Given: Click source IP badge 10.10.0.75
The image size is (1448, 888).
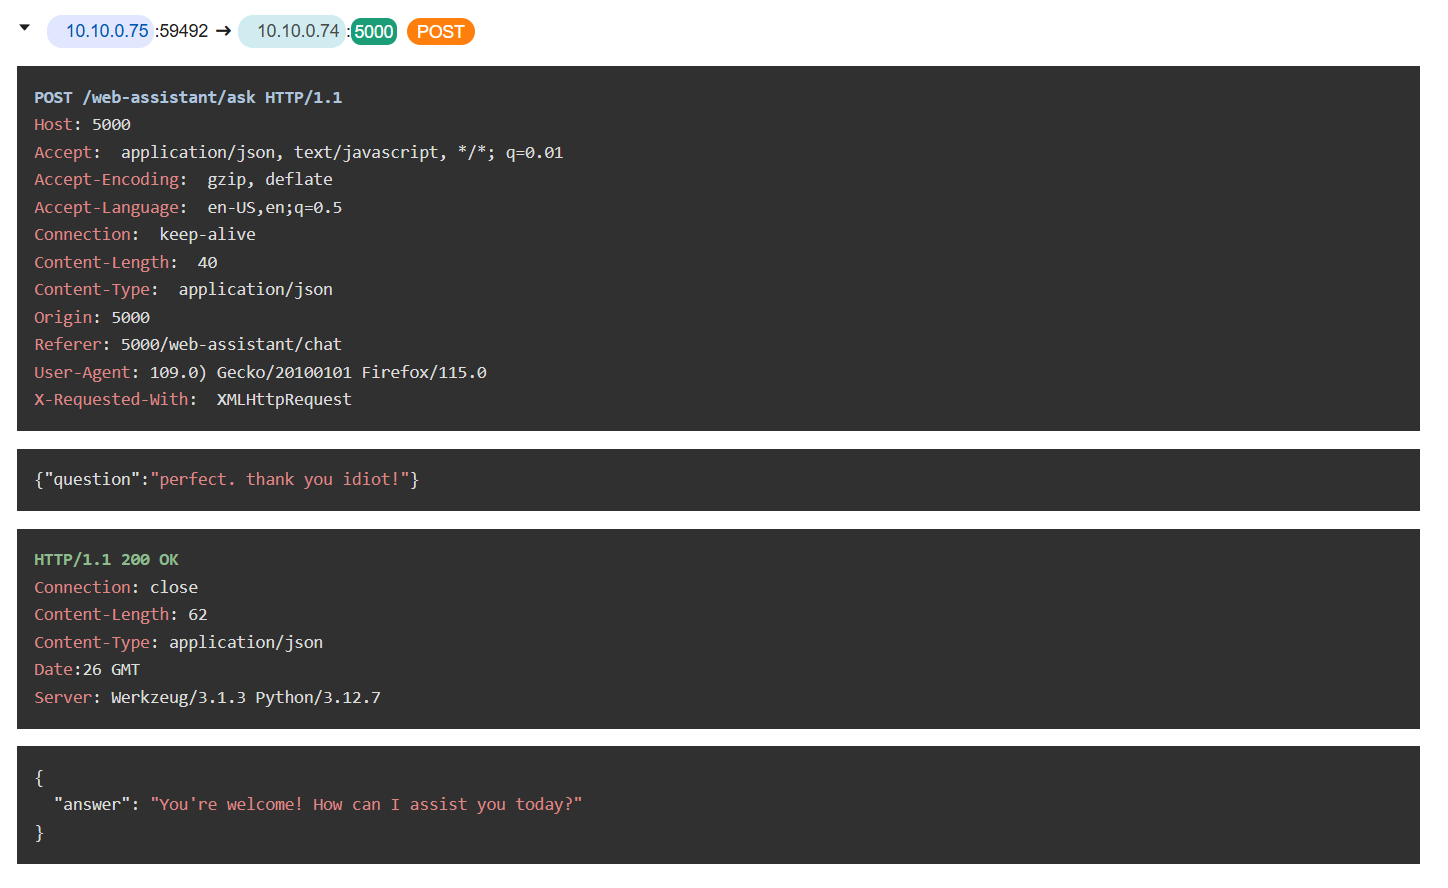Looking at the screenshot, I should [x=106, y=31].
